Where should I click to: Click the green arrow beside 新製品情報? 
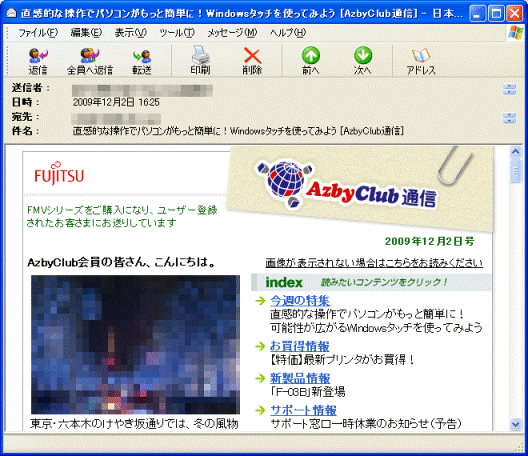(x=260, y=378)
